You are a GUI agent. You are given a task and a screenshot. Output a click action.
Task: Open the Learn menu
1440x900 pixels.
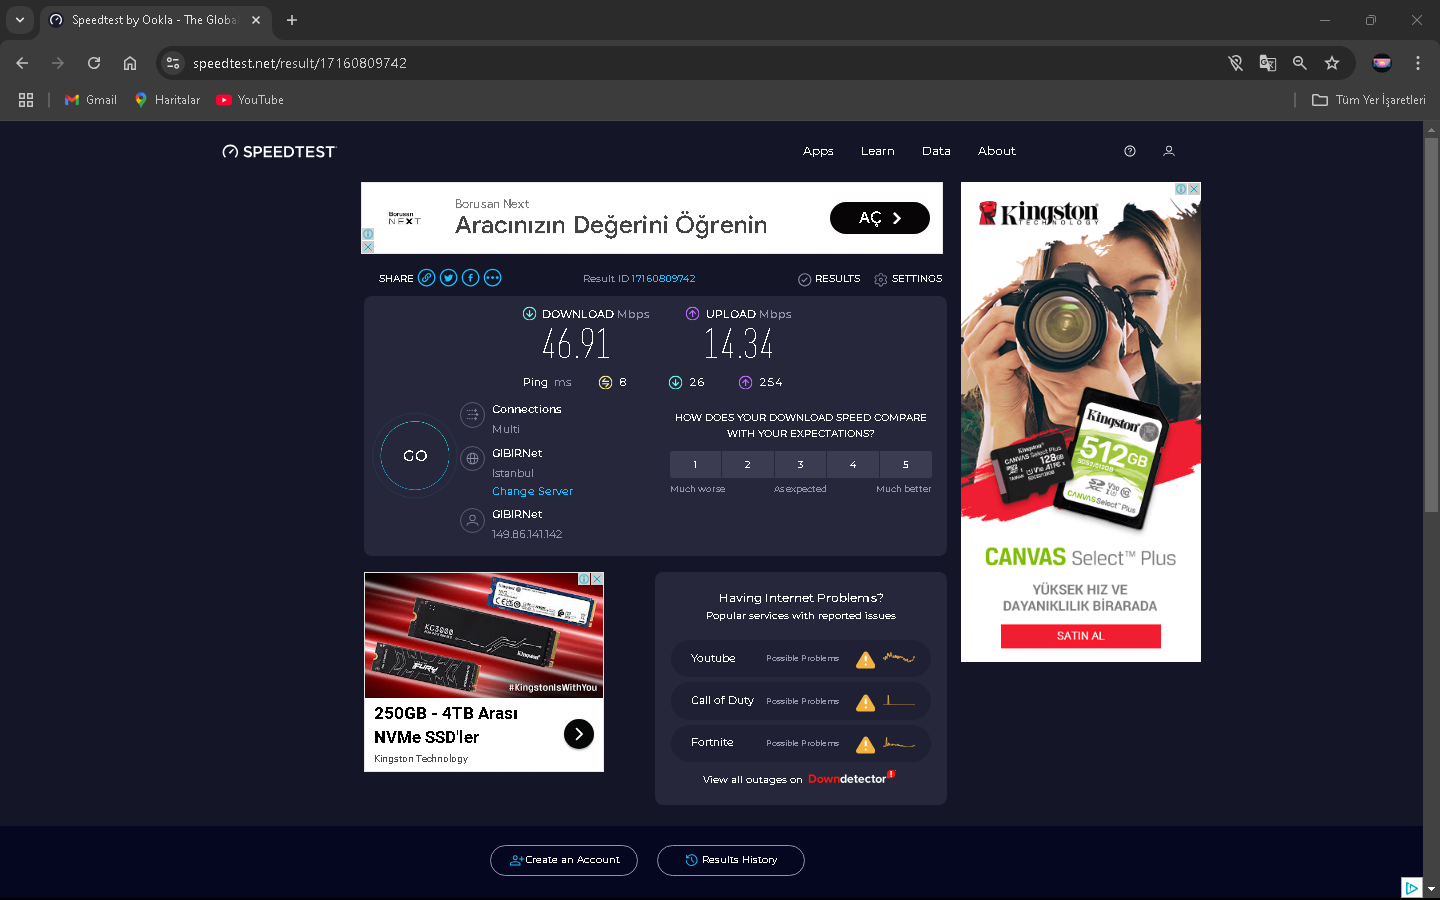pos(878,151)
